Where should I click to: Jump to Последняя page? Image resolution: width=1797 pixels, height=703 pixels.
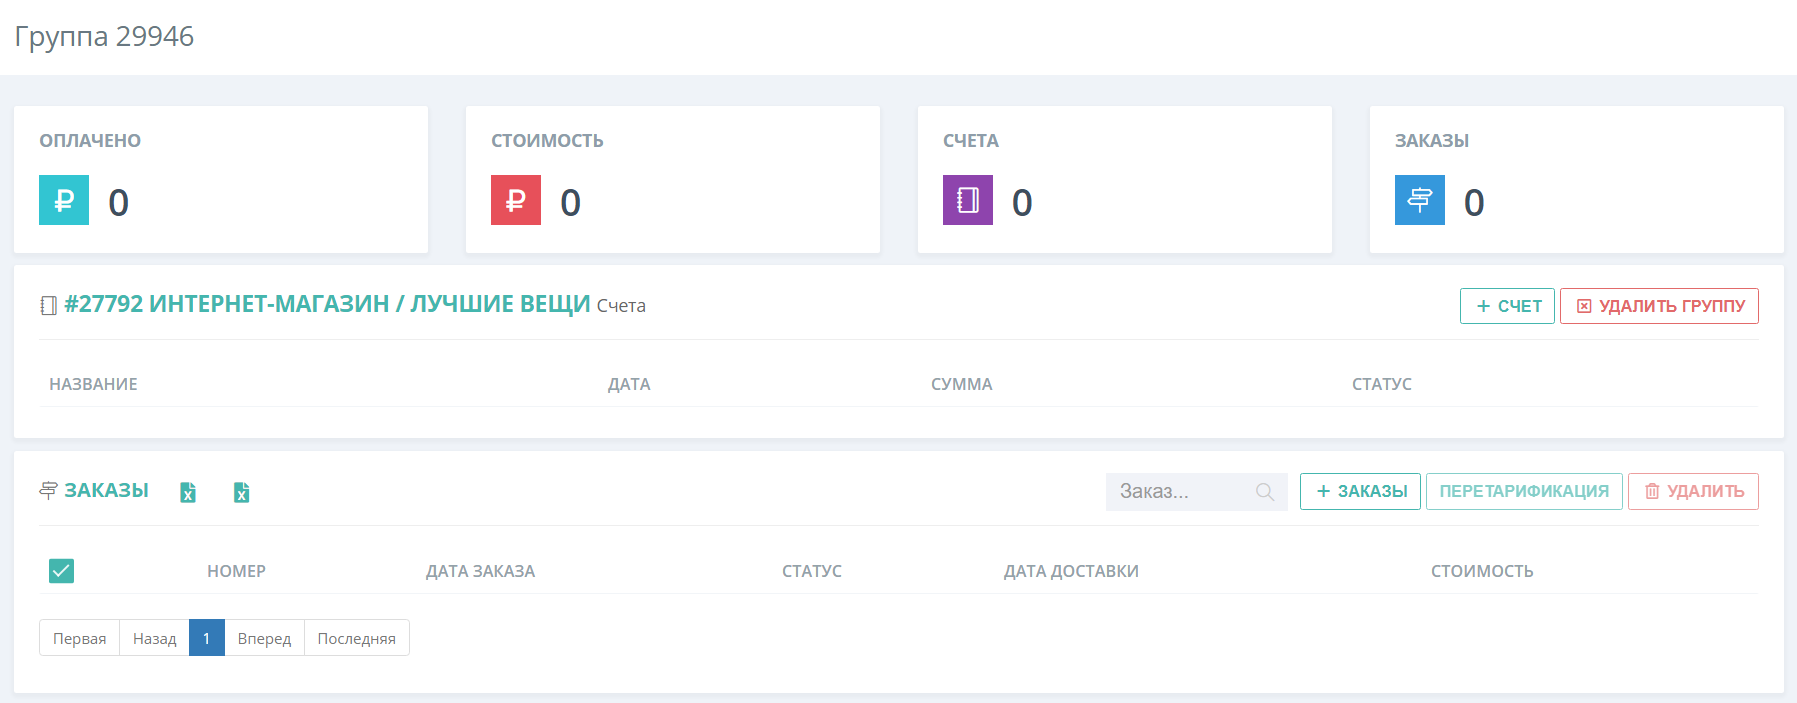356,638
